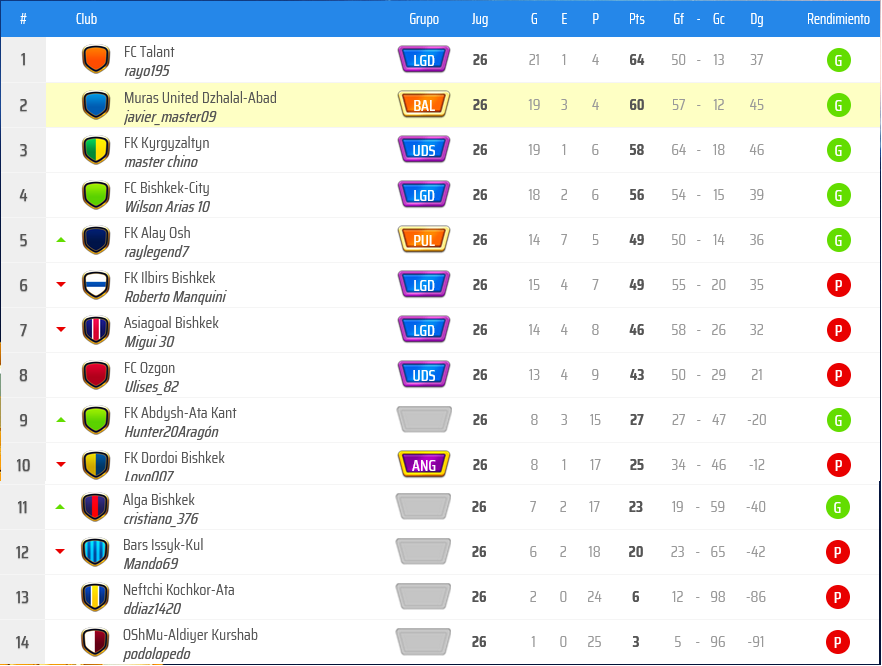This screenshot has height=666, width=882.
Task: Select the FC Ozgon team shield
Action: 96,374
